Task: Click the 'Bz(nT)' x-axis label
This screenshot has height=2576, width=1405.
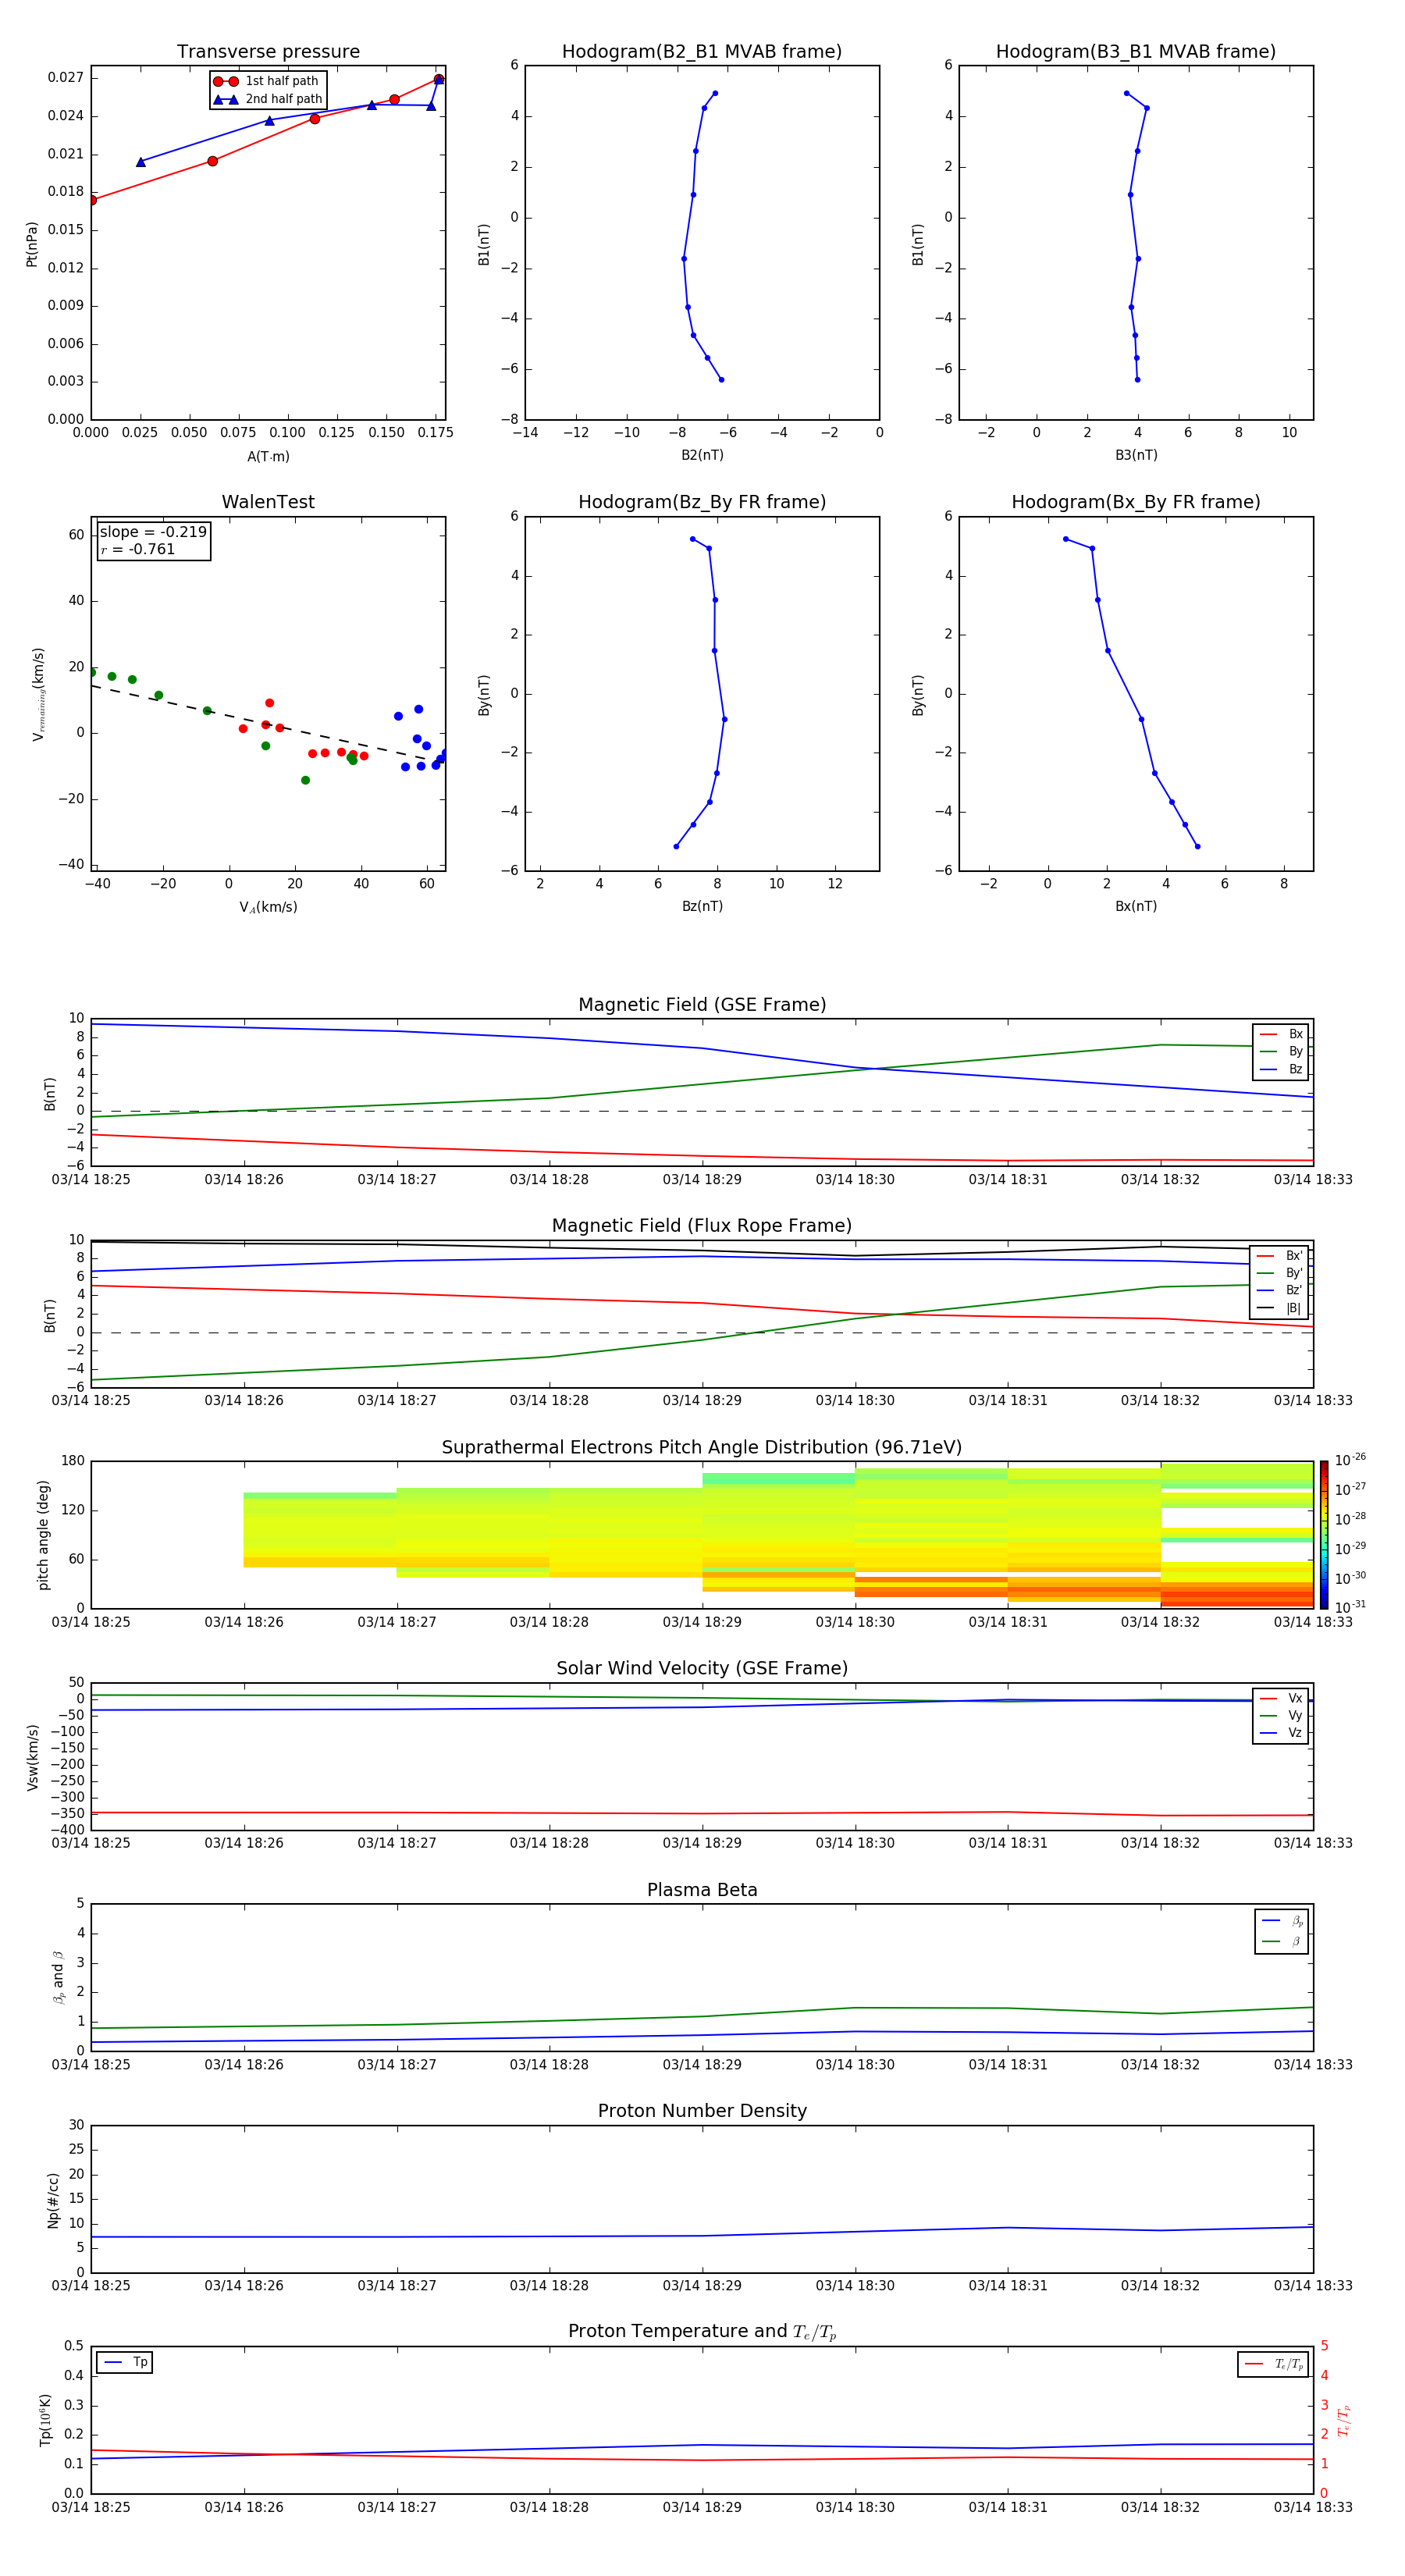Action: pos(702,907)
